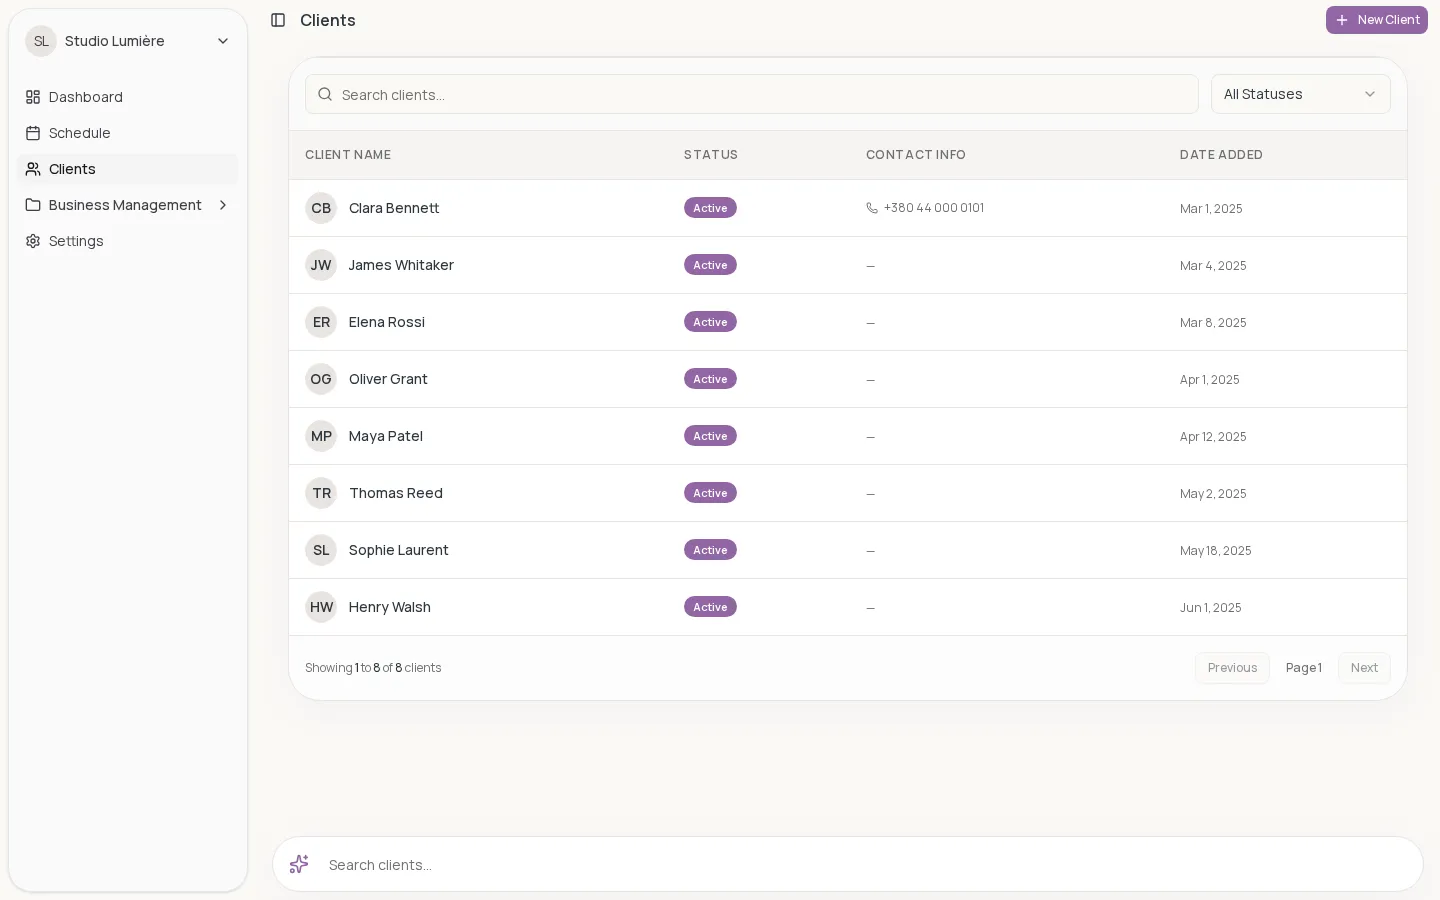Click the JW avatar for James Whitaker
This screenshot has height=900, width=1440.
coord(321,265)
